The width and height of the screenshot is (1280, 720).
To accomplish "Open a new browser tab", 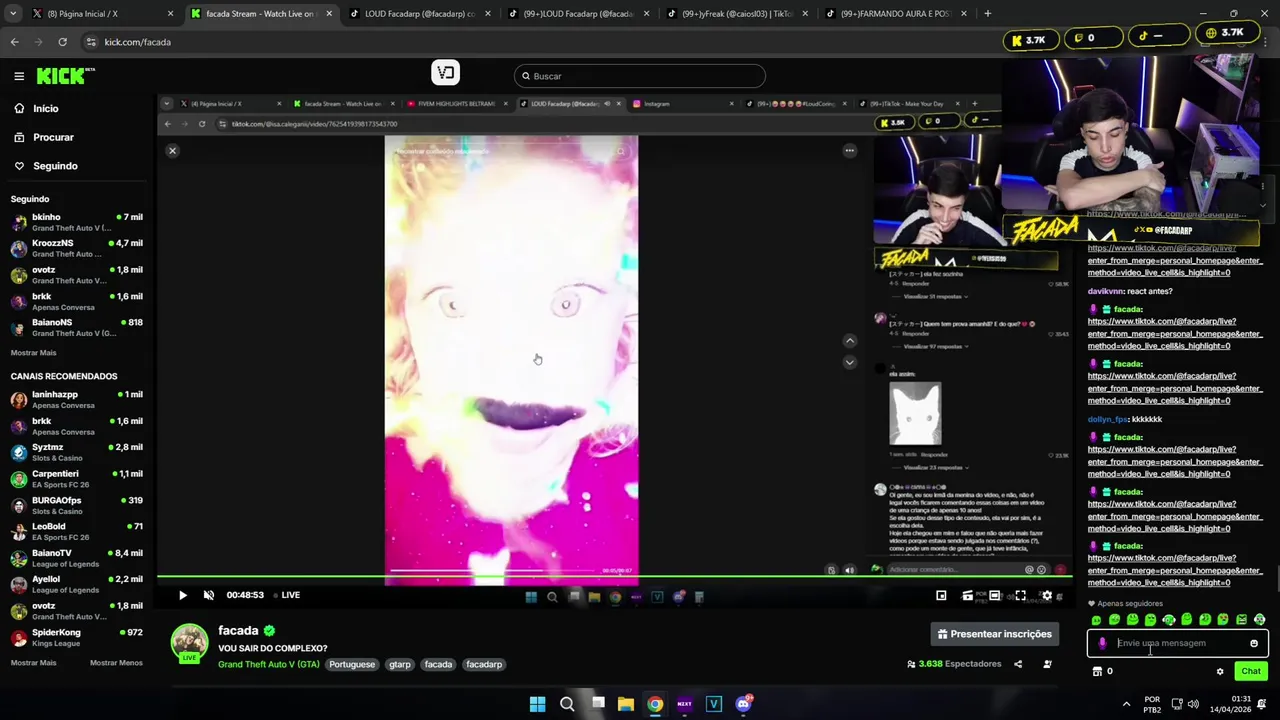I will coord(987,14).
